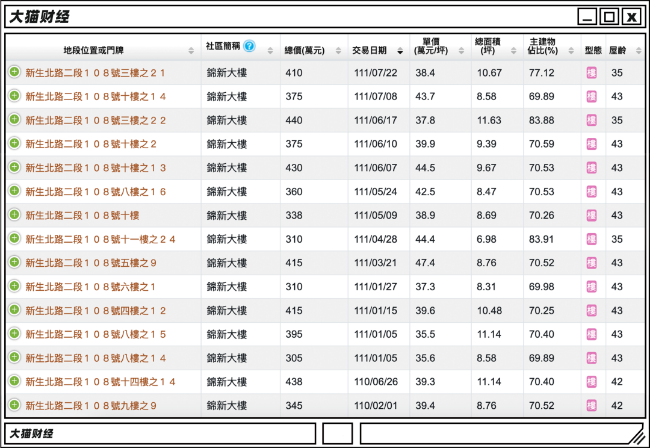Viewport: 650px width, 448px height.
Task: Click pink building type icon on 111/06/10 row
Action: pos(592,144)
